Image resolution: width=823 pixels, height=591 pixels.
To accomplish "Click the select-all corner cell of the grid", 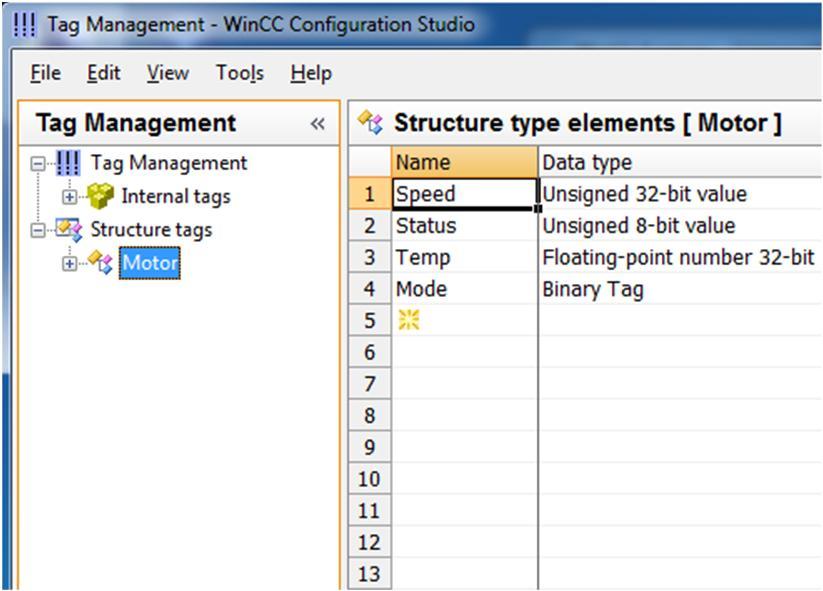I will pyautogui.click(x=370, y=162).
